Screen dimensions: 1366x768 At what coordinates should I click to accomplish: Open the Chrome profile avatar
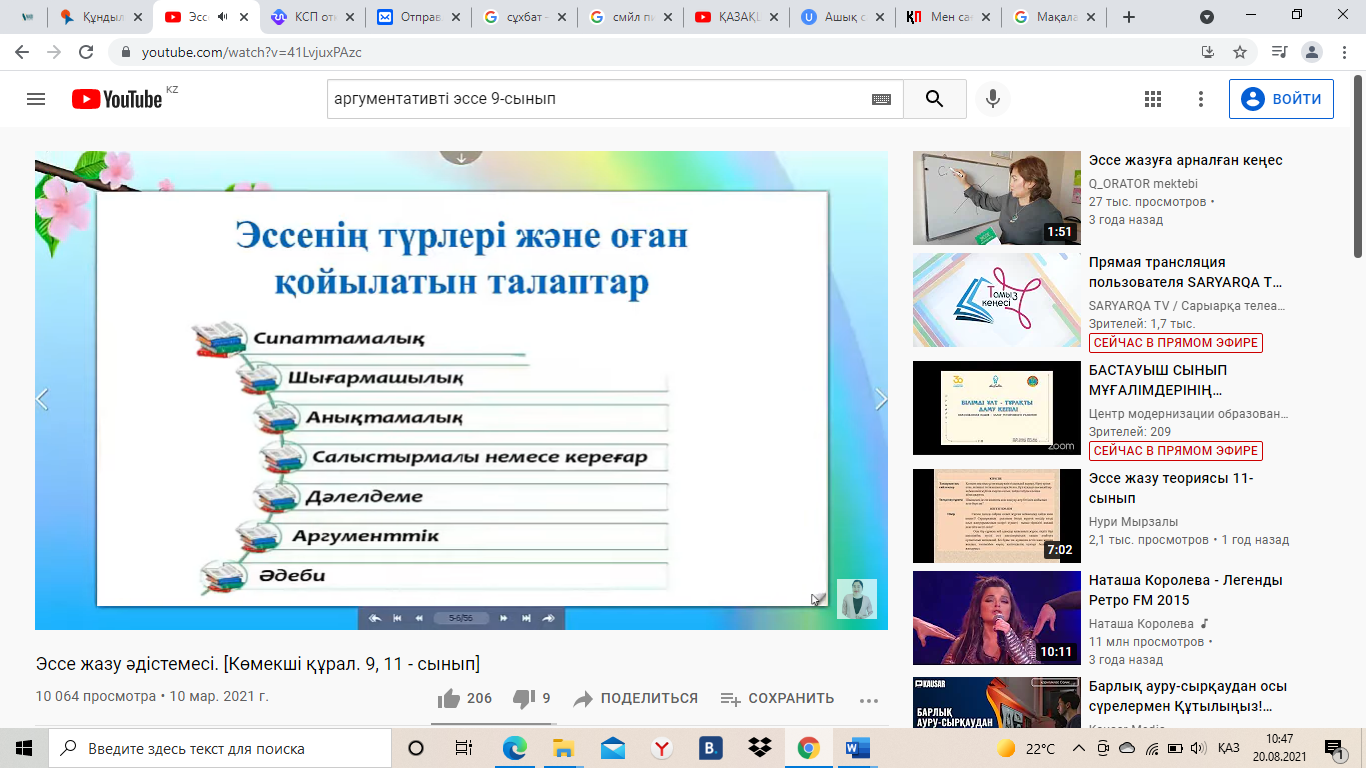(1313, 52)
